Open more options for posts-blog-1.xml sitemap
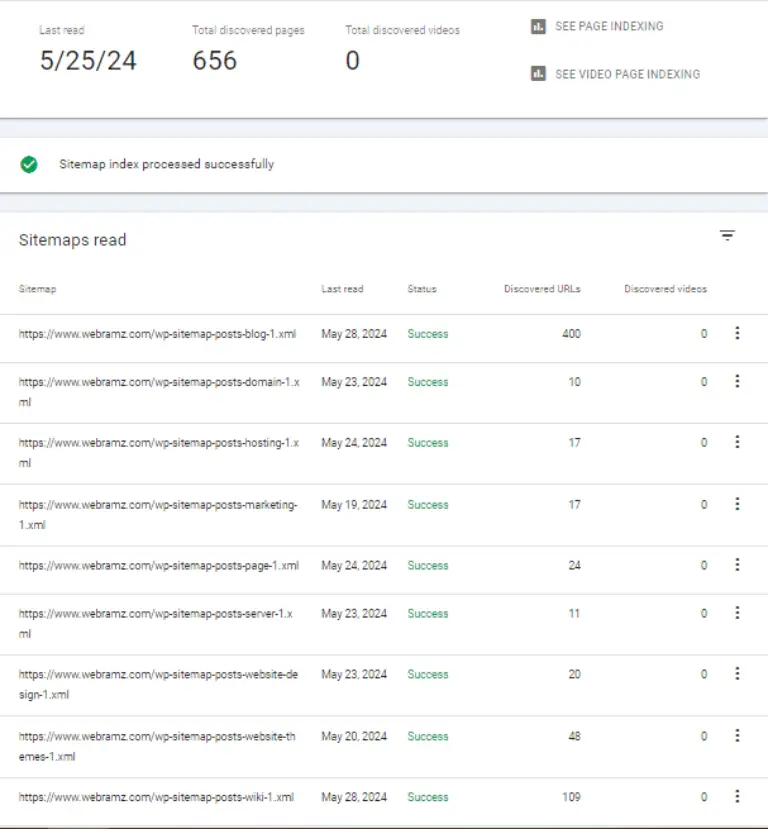Screen dimensions: 768x829 737,333
